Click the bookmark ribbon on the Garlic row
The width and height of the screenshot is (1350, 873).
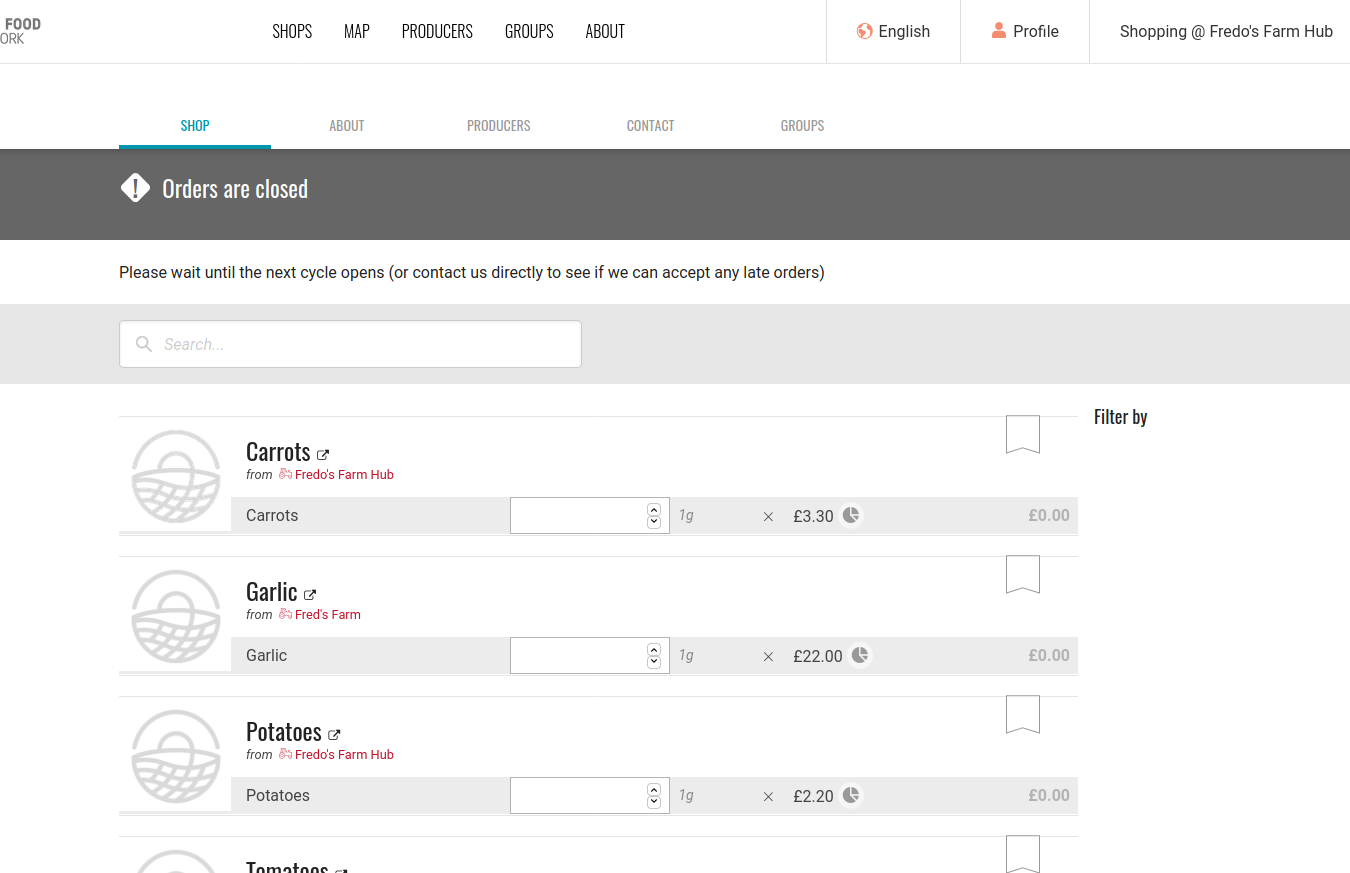tap(1023, 574)
